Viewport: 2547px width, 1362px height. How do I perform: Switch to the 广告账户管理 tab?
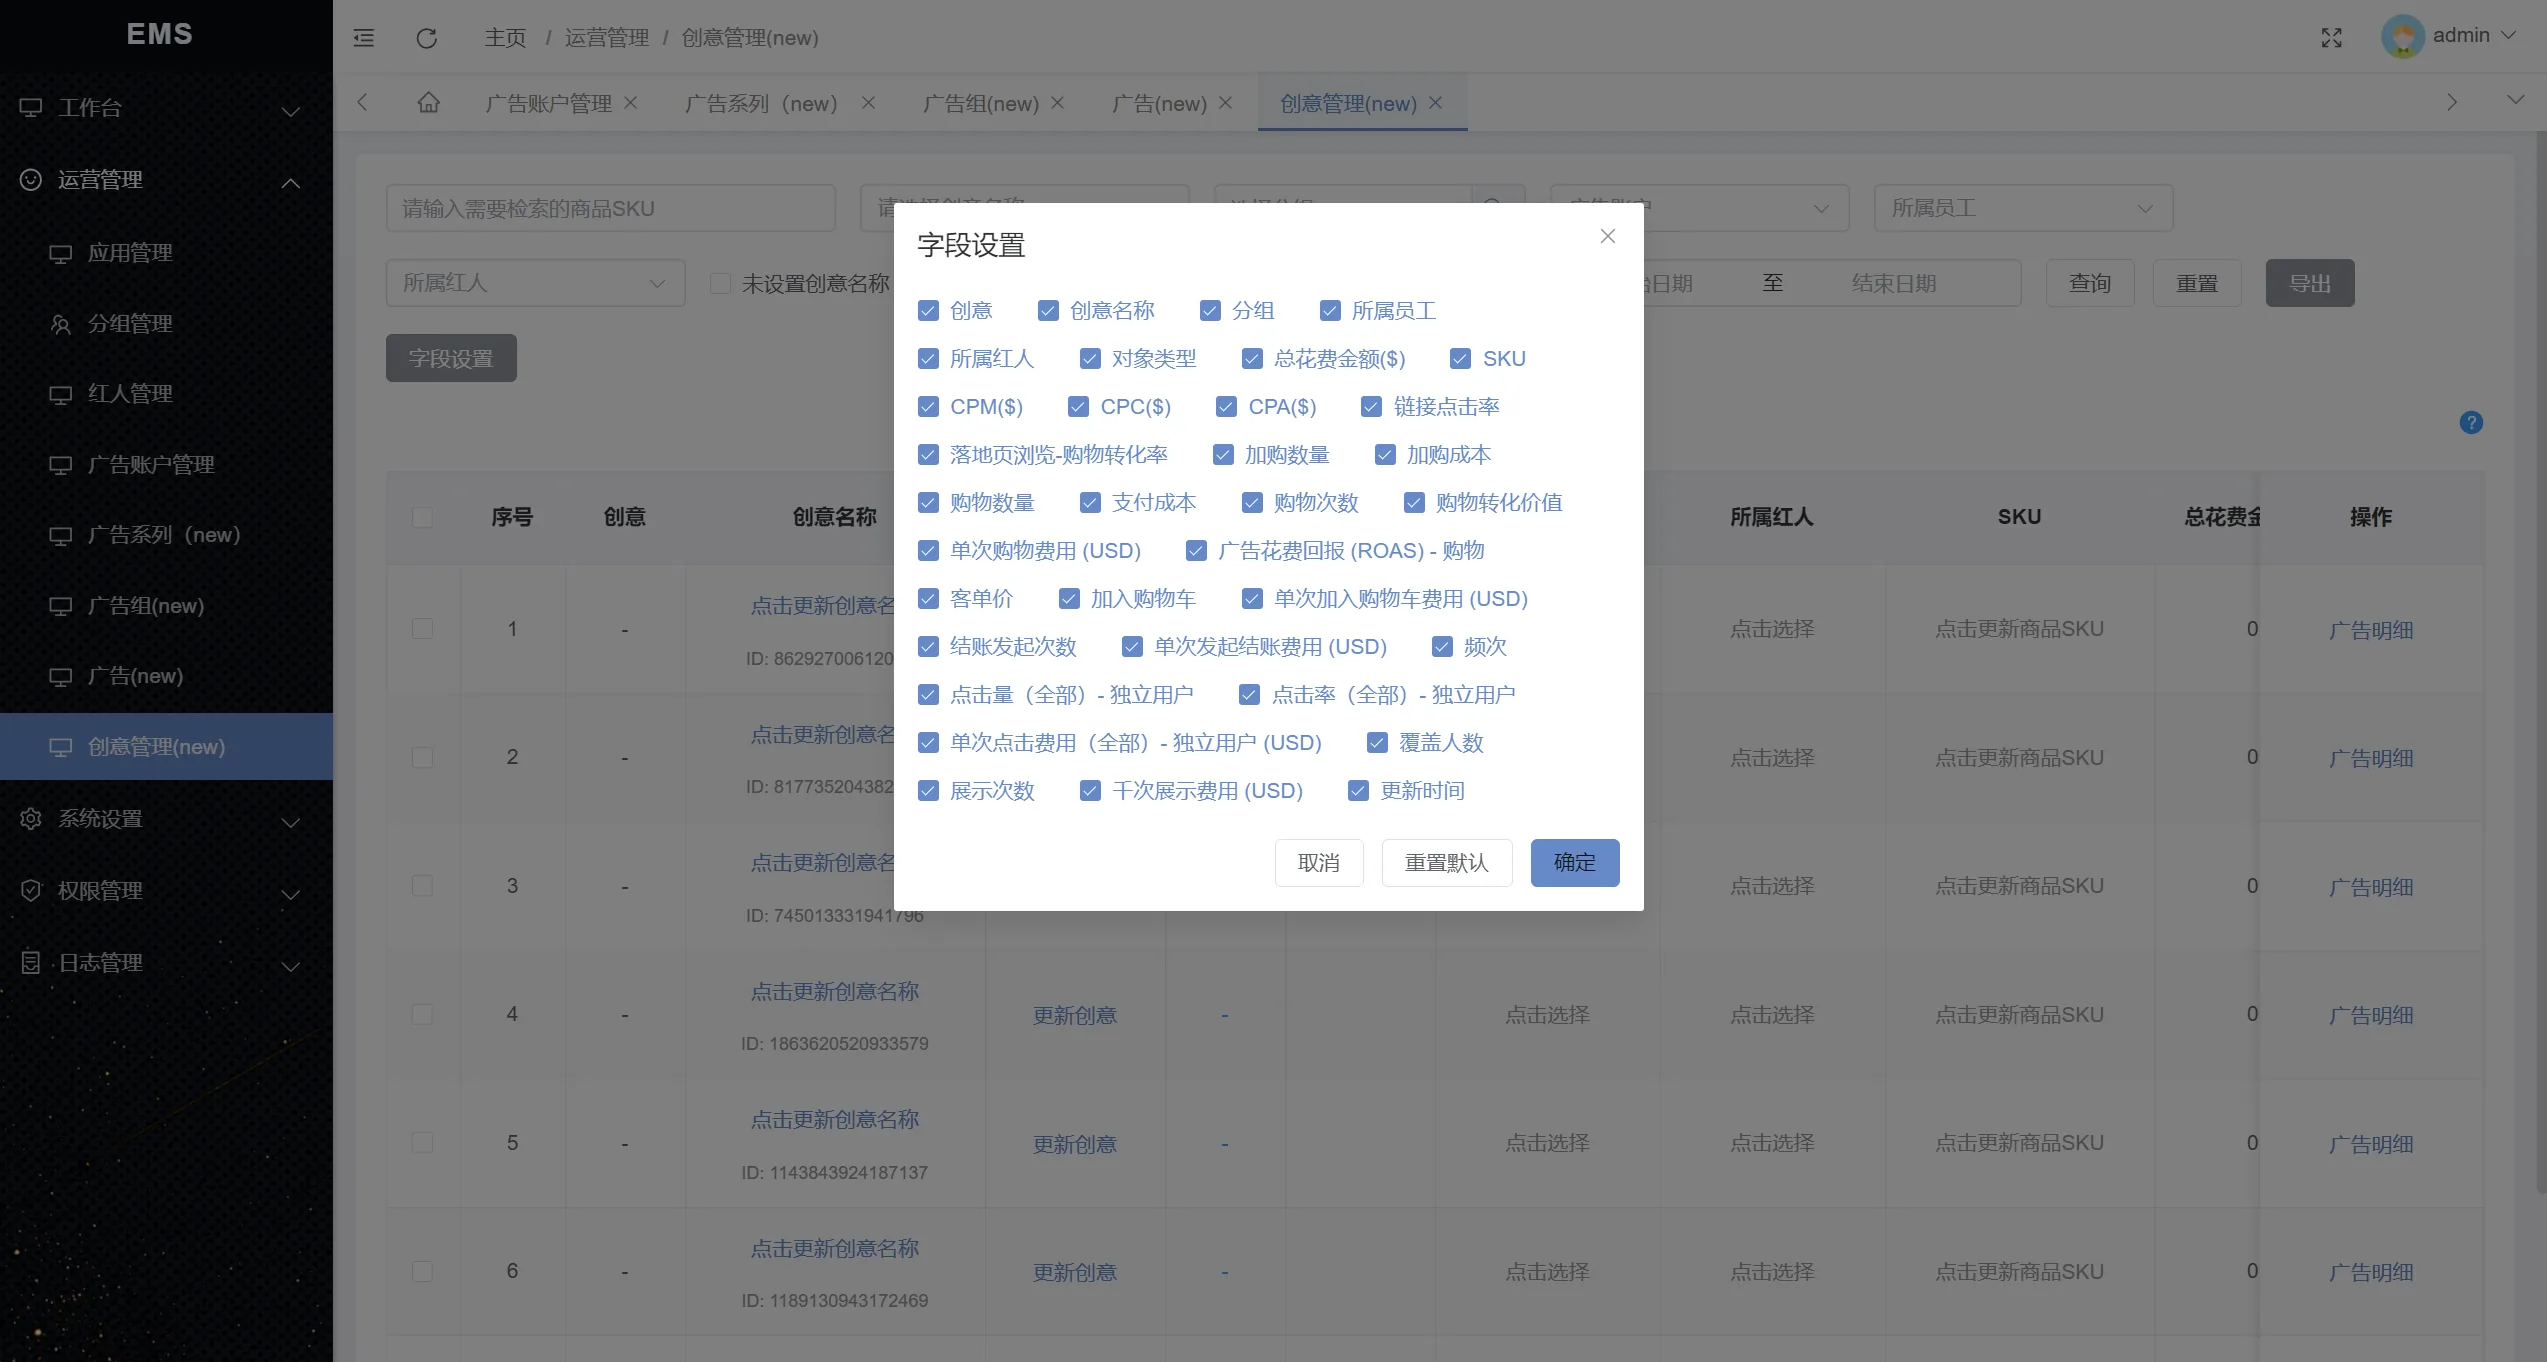click(x=549, y=103)
